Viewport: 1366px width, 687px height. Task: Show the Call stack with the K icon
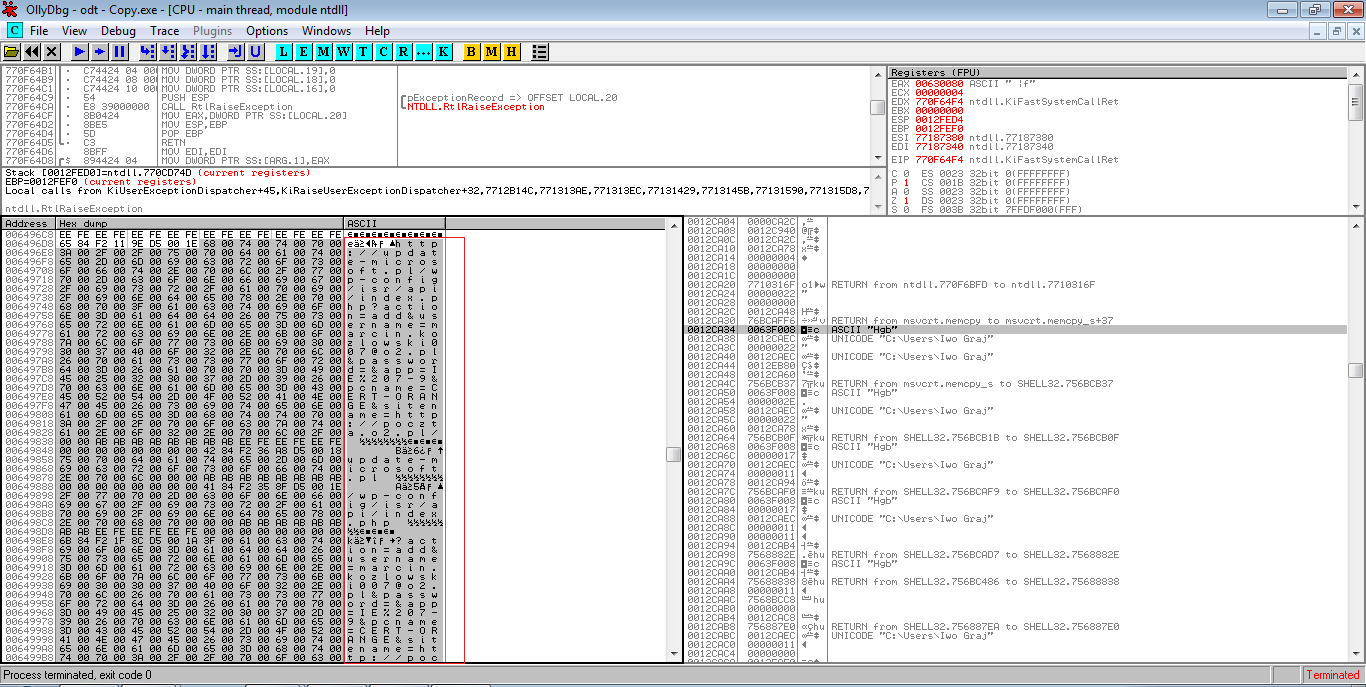pos(443,51)
